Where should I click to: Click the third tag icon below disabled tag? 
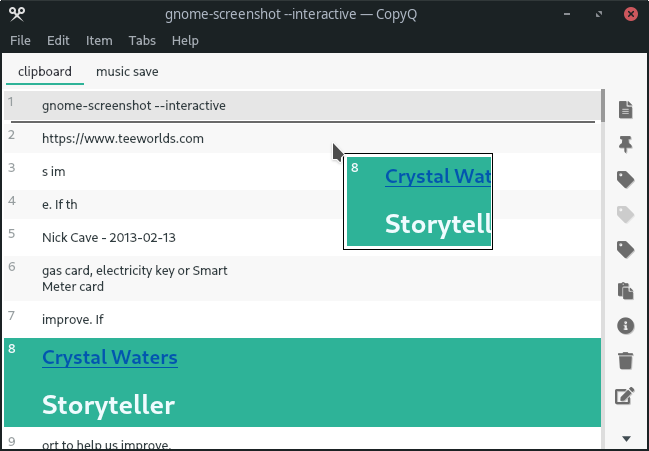point(625,250)
